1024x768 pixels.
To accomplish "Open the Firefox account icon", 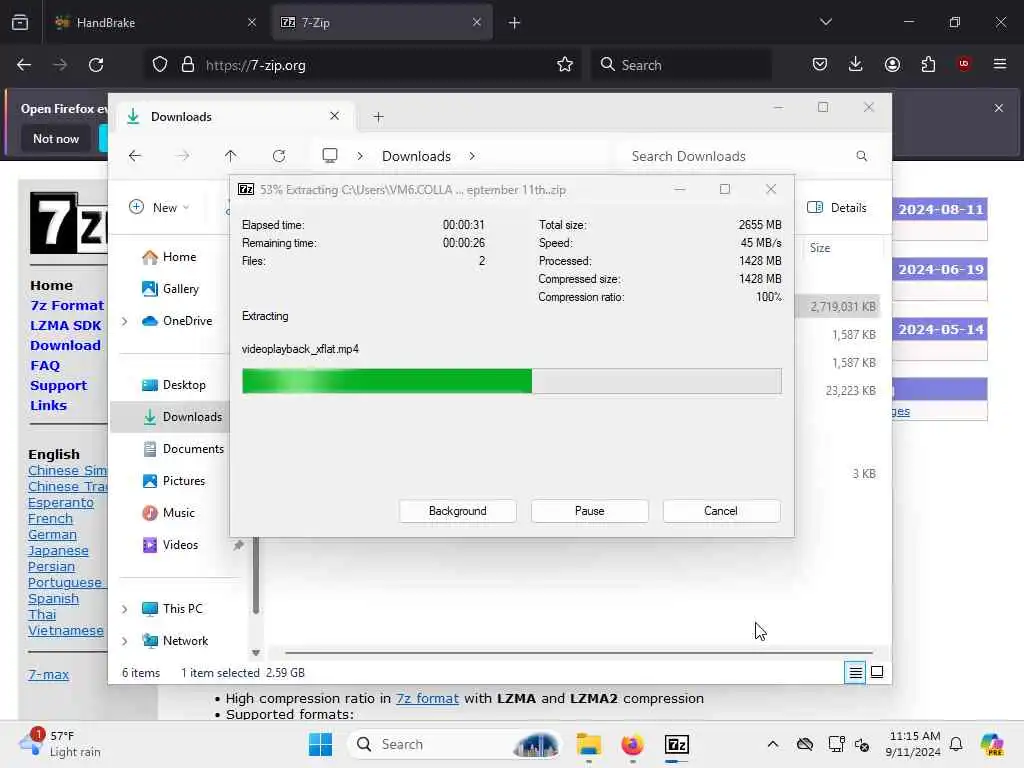I will 892,64.
